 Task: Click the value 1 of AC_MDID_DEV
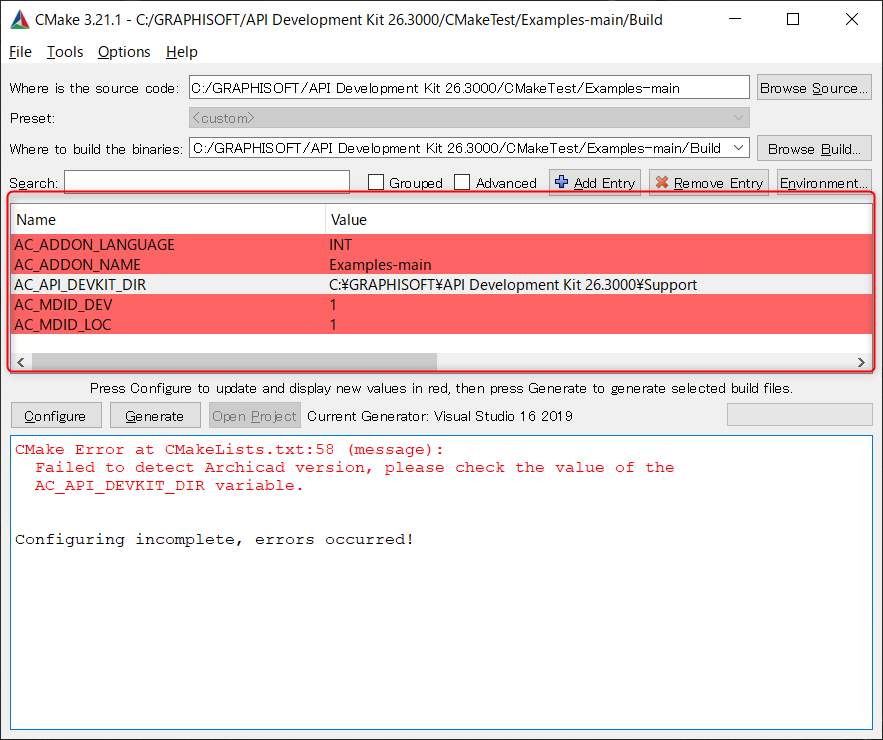click(333, 305)
